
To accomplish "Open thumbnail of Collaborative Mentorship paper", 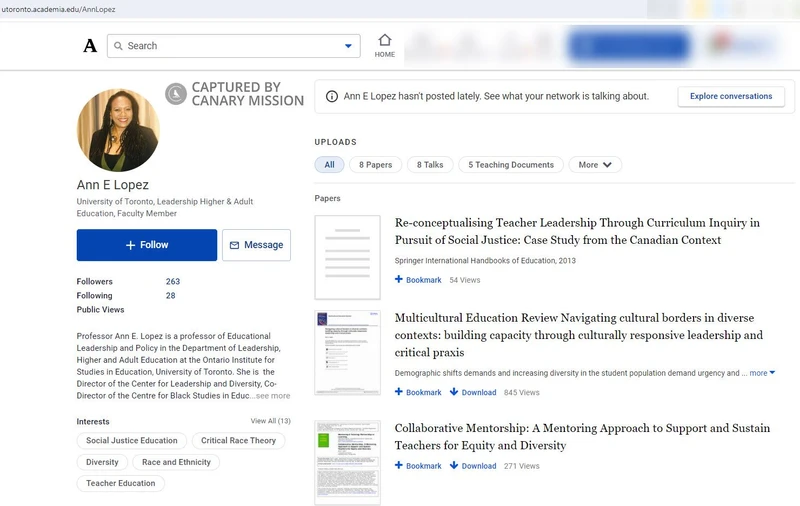I will (x=347, y=463).
